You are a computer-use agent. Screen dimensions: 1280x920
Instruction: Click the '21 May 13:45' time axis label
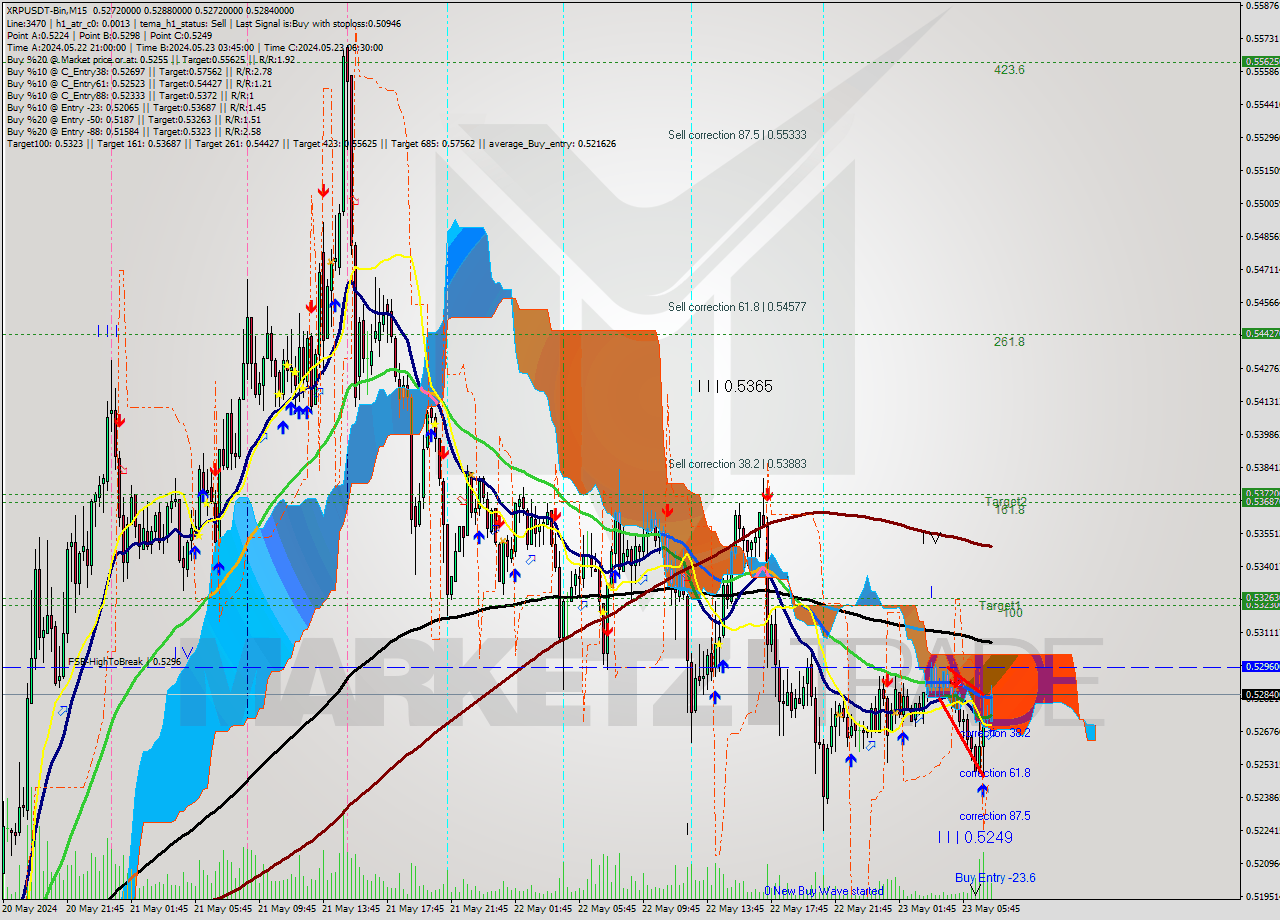point(351,909)
